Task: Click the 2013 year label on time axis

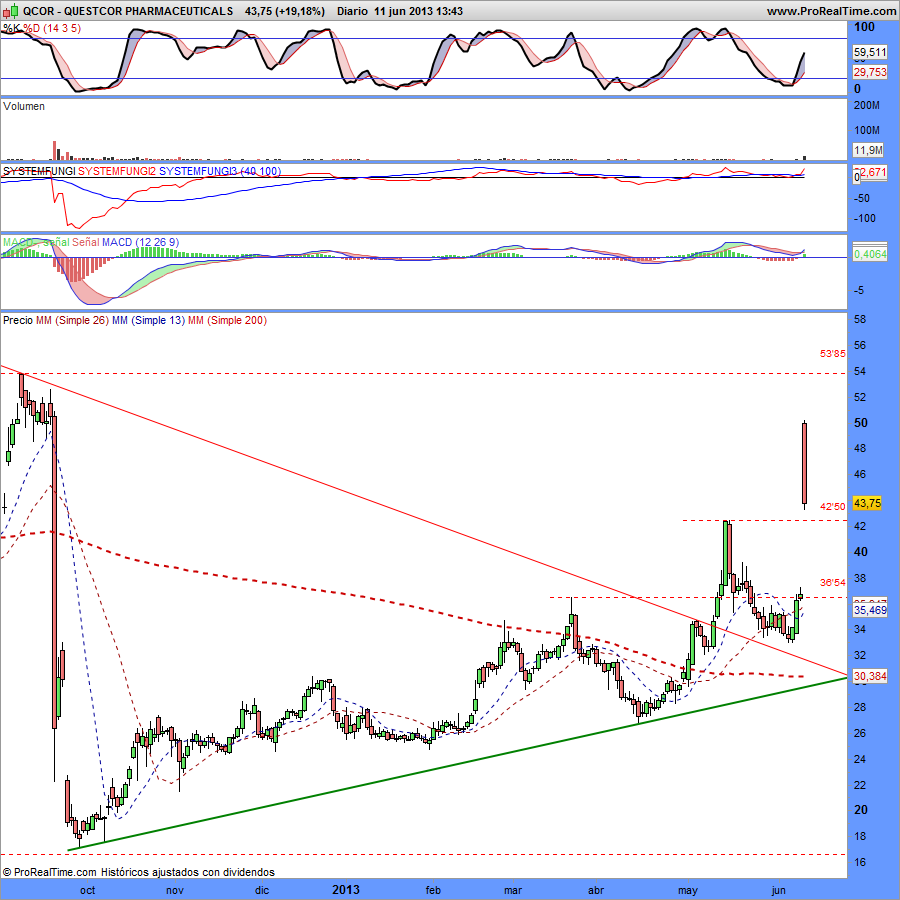Action: (346, 890)
